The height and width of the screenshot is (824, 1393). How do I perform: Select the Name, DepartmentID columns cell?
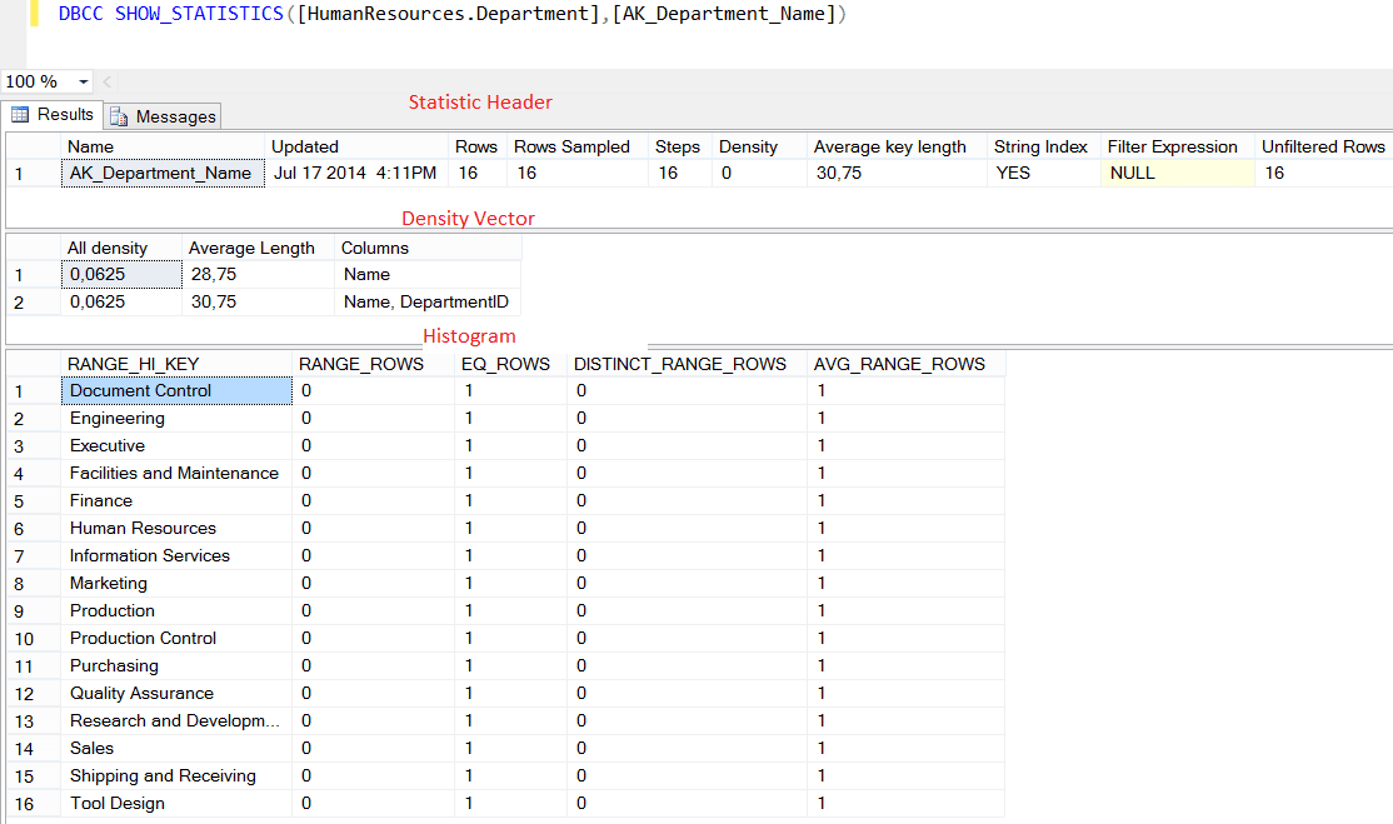click(x=427, y=302)
